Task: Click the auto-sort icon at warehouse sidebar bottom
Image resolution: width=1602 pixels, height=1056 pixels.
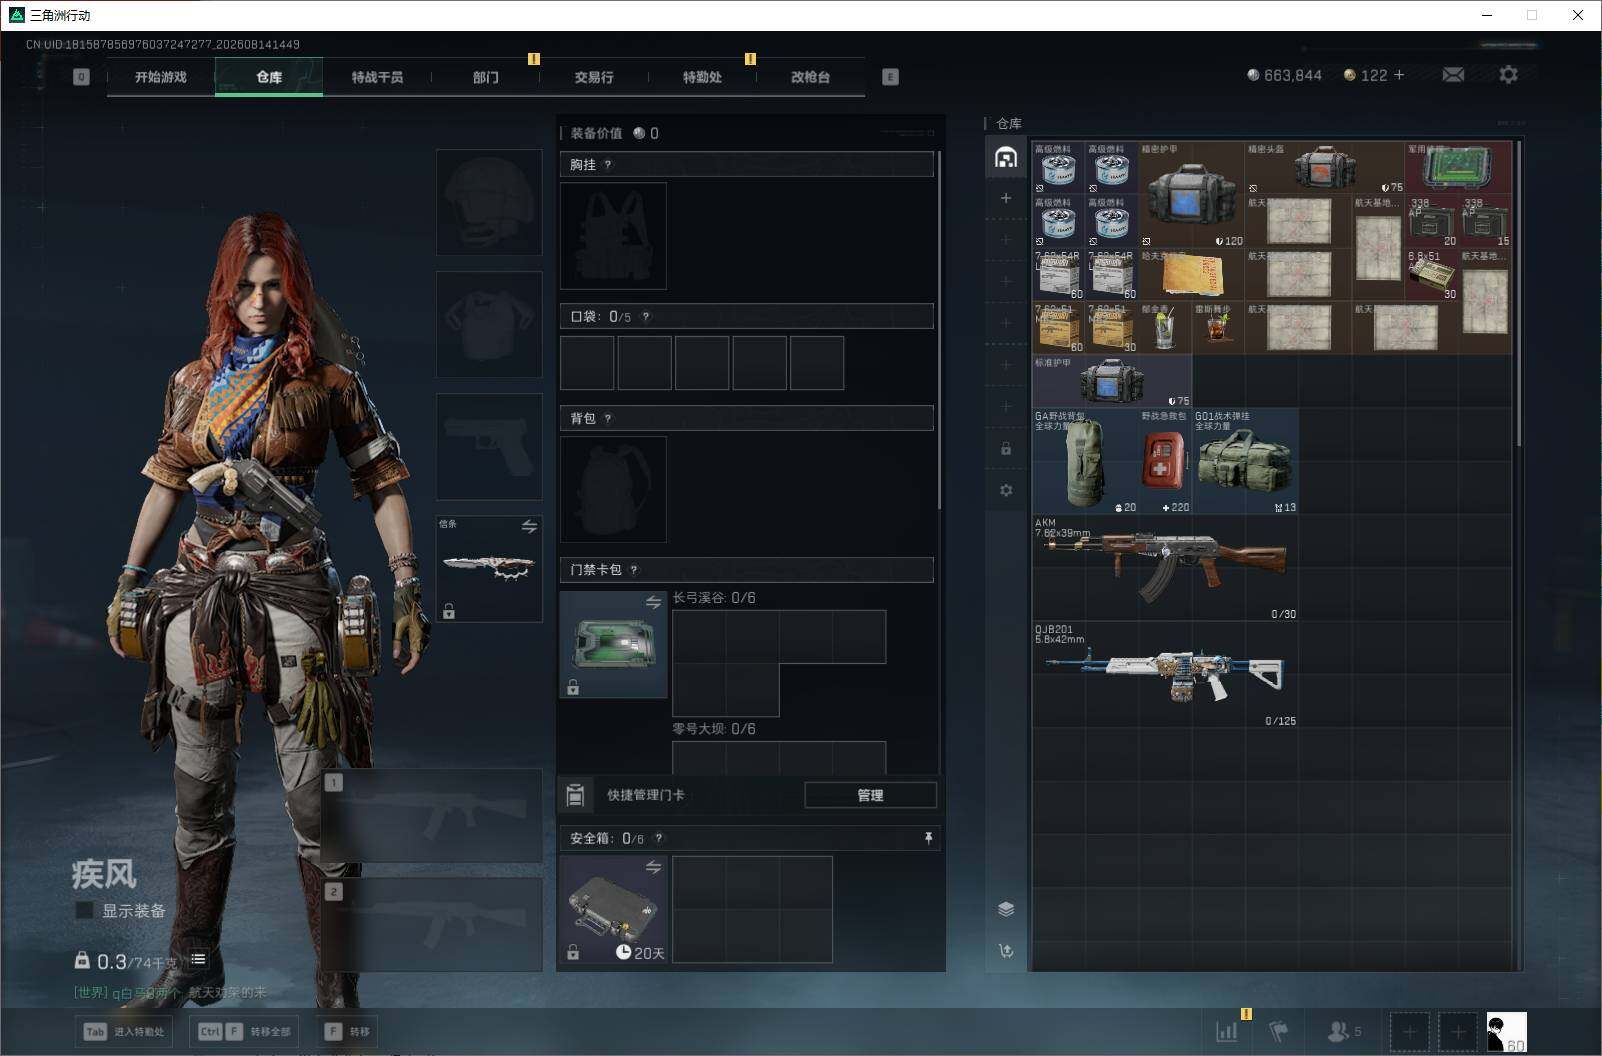Action: pyautogui.click(x=1006, y=951)
